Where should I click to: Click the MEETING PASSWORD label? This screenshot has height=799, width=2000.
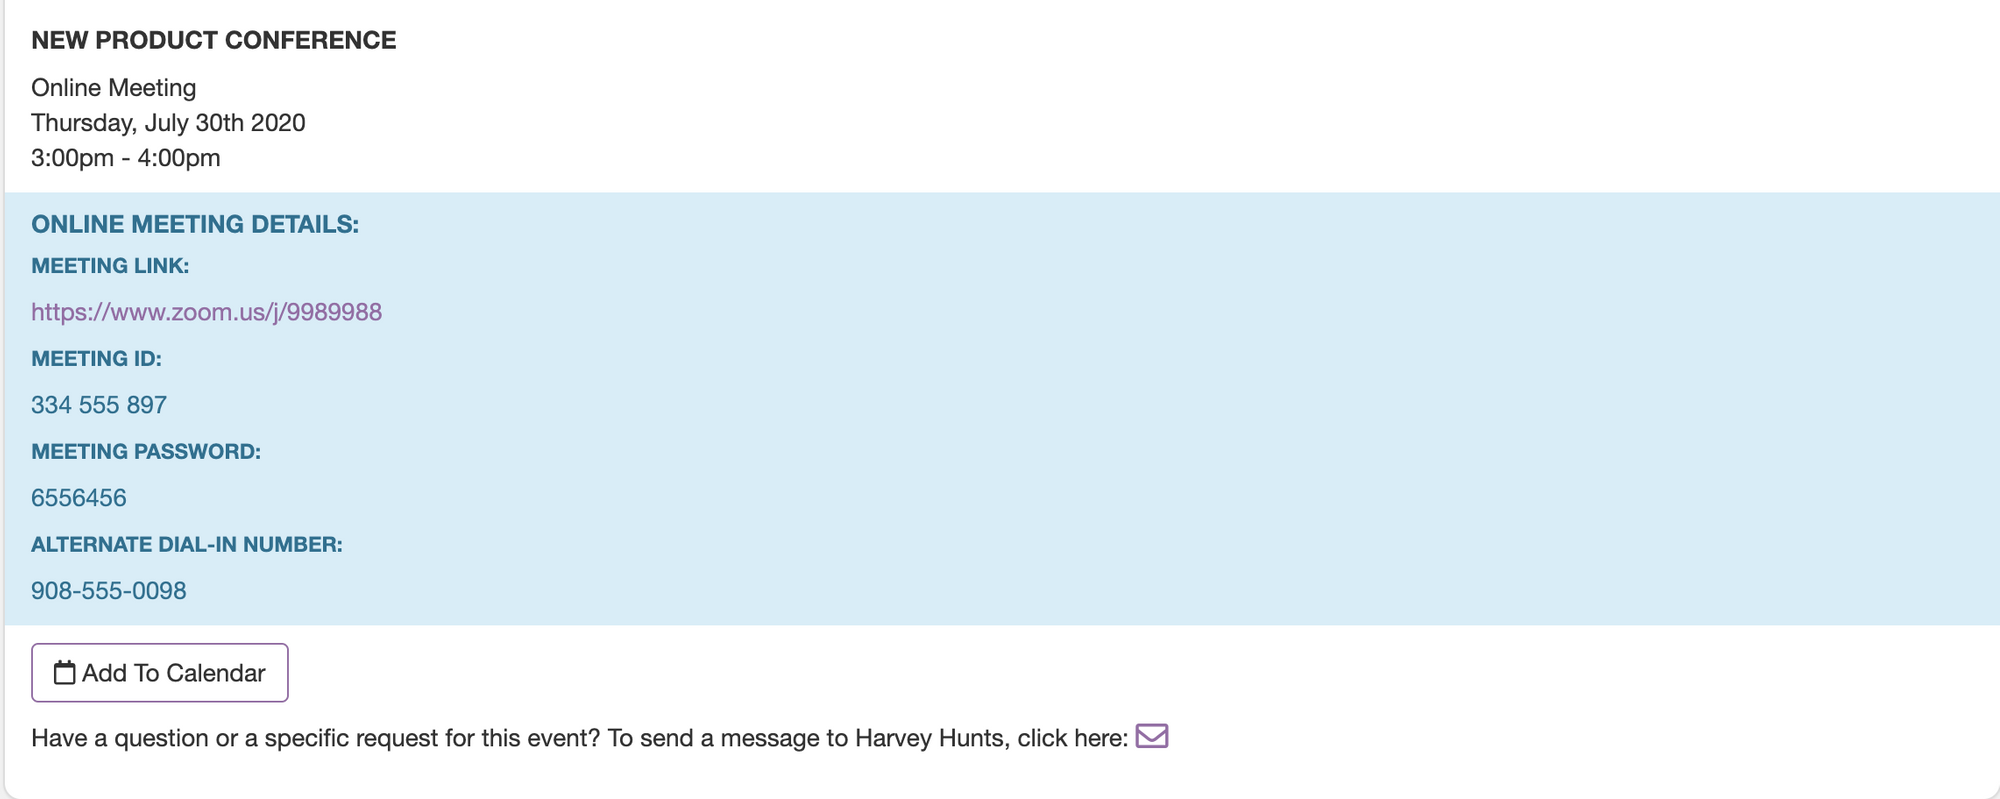(x=146, y=452)
